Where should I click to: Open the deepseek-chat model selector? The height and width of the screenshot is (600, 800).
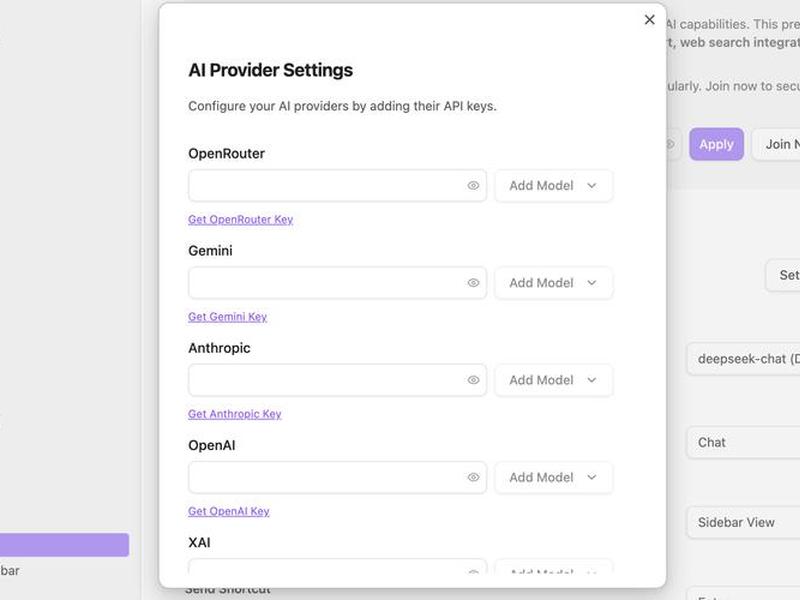click(743, 359)
